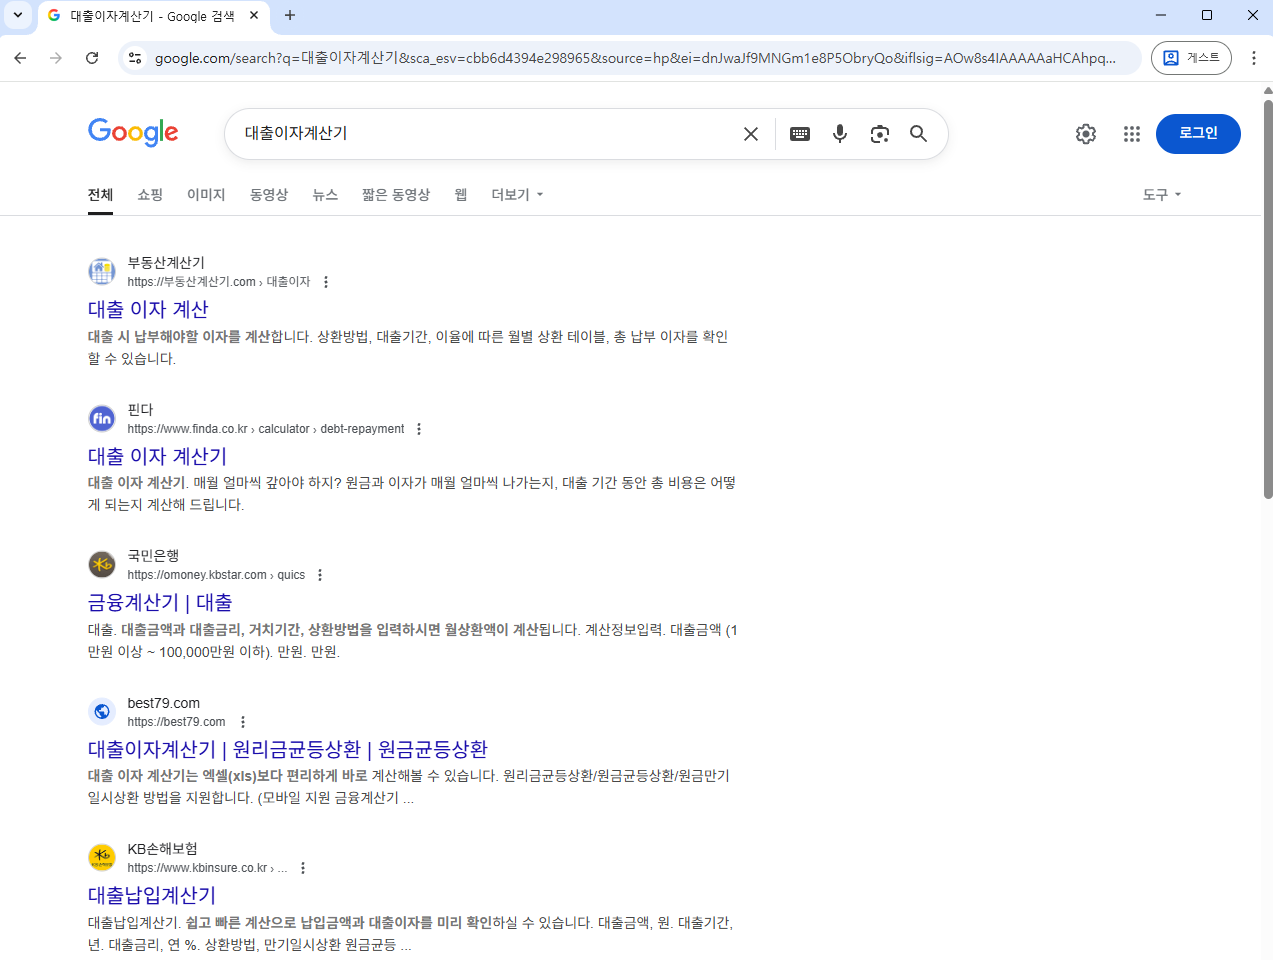View site information icon in address bar

135,58
